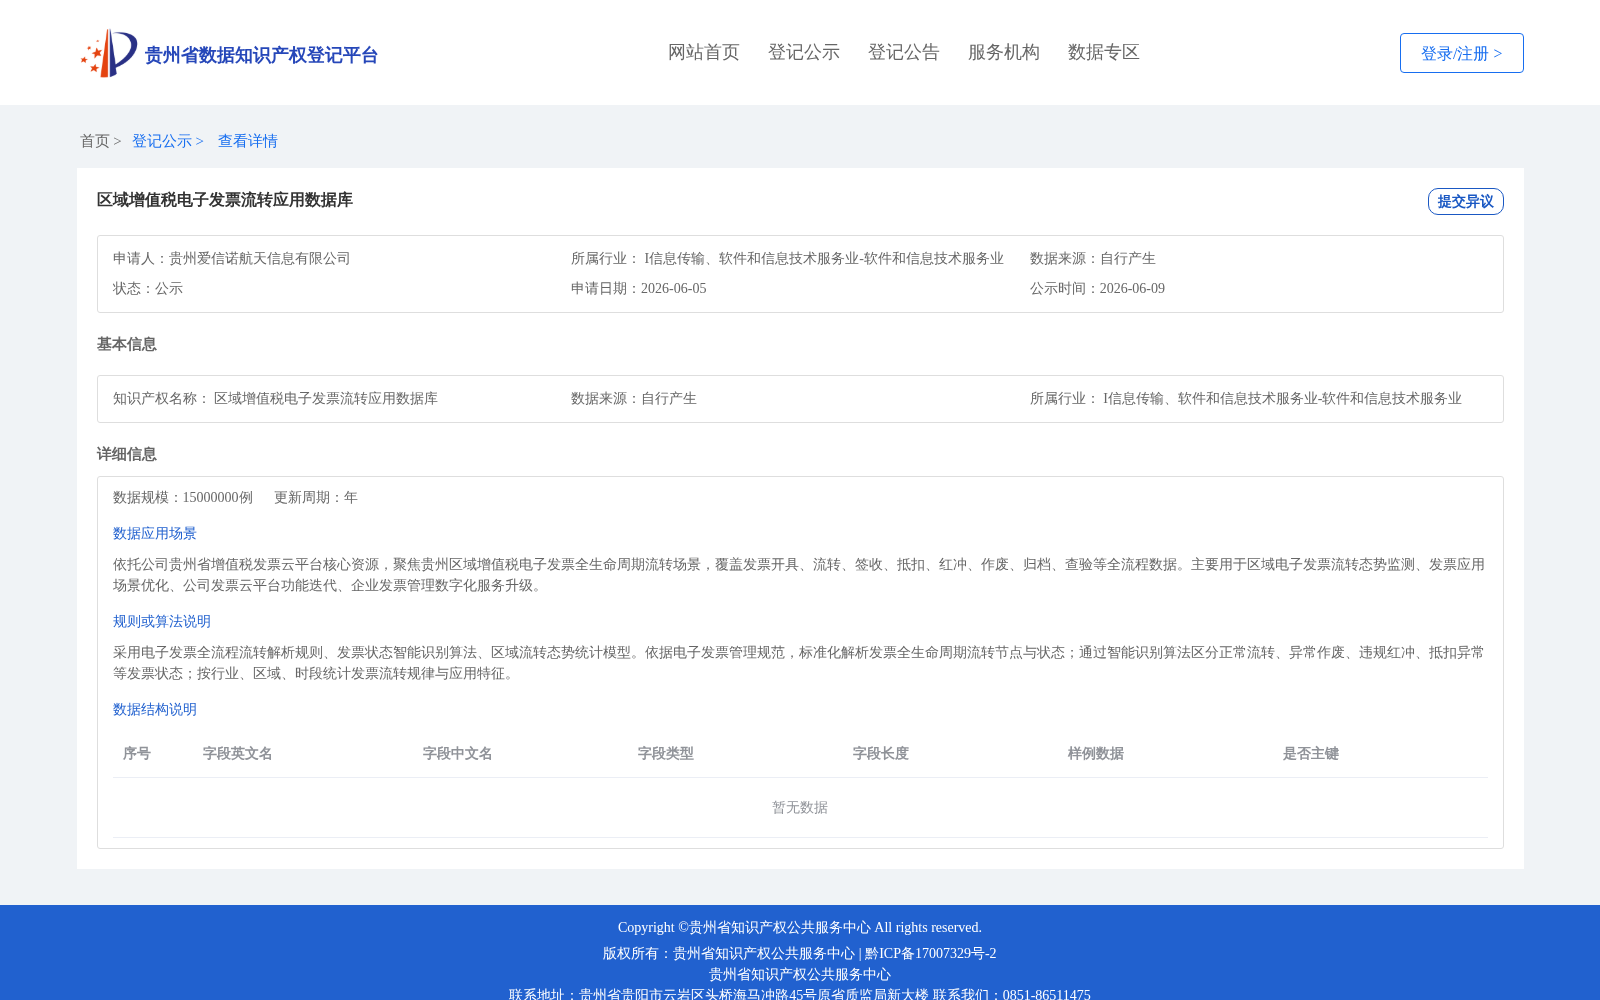This screenshot has width=1600, height=1000.
Task: Click the 详细信息 section heading
Action: coord(127,454)
